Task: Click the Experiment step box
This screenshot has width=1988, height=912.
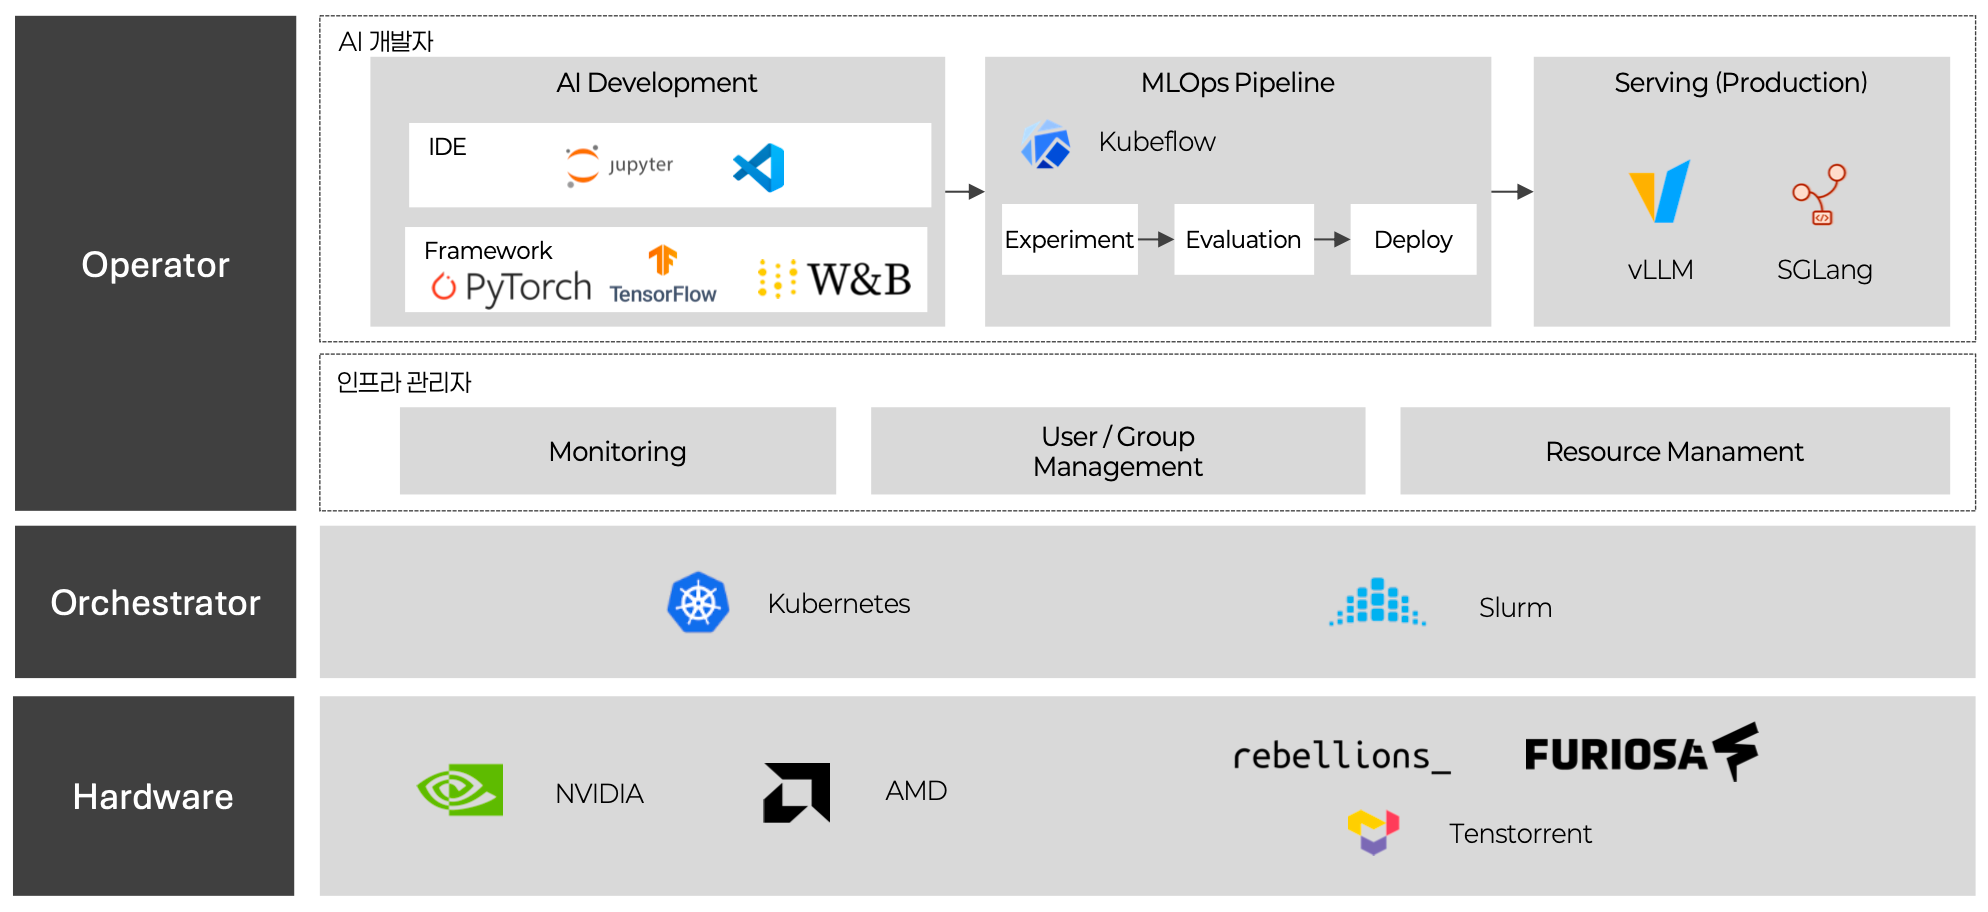Action: click(x=1069, y=240)
